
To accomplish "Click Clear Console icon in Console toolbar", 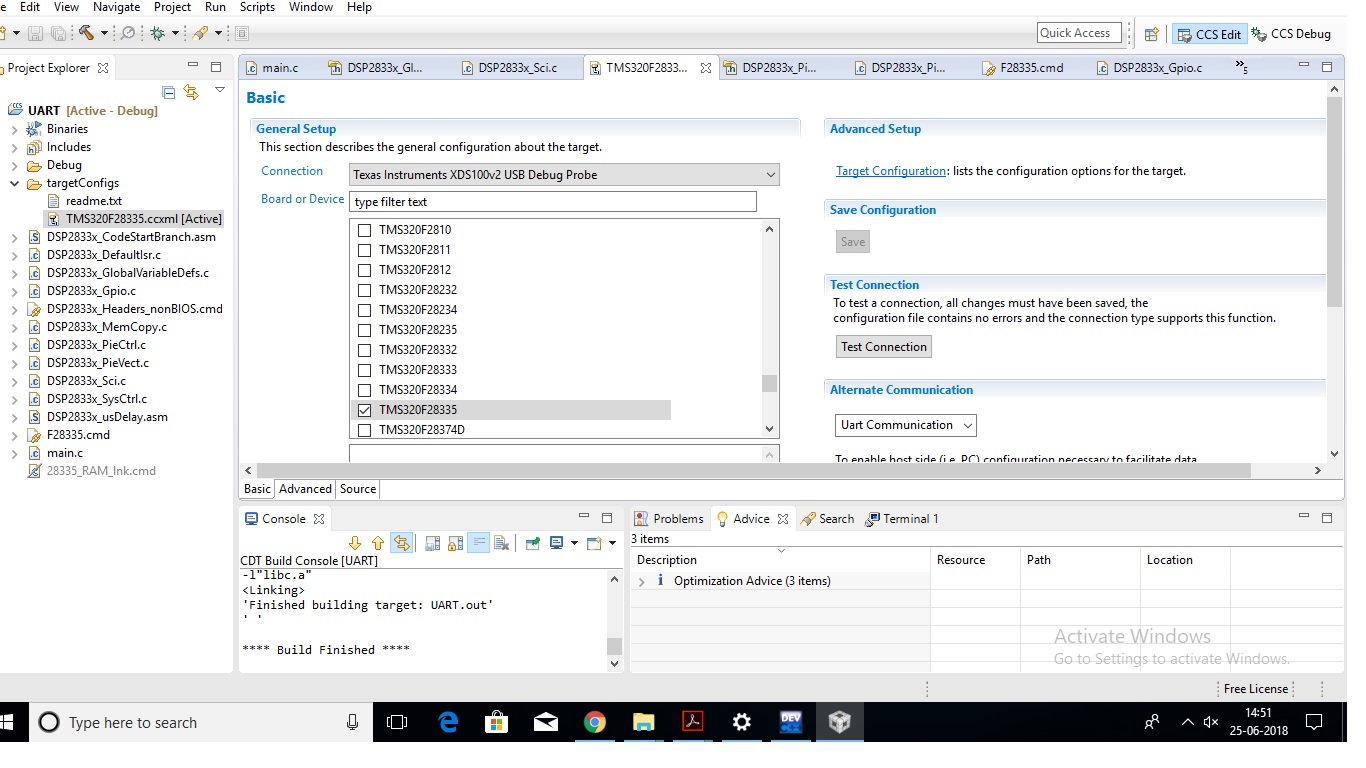I will tap(502, 543).
